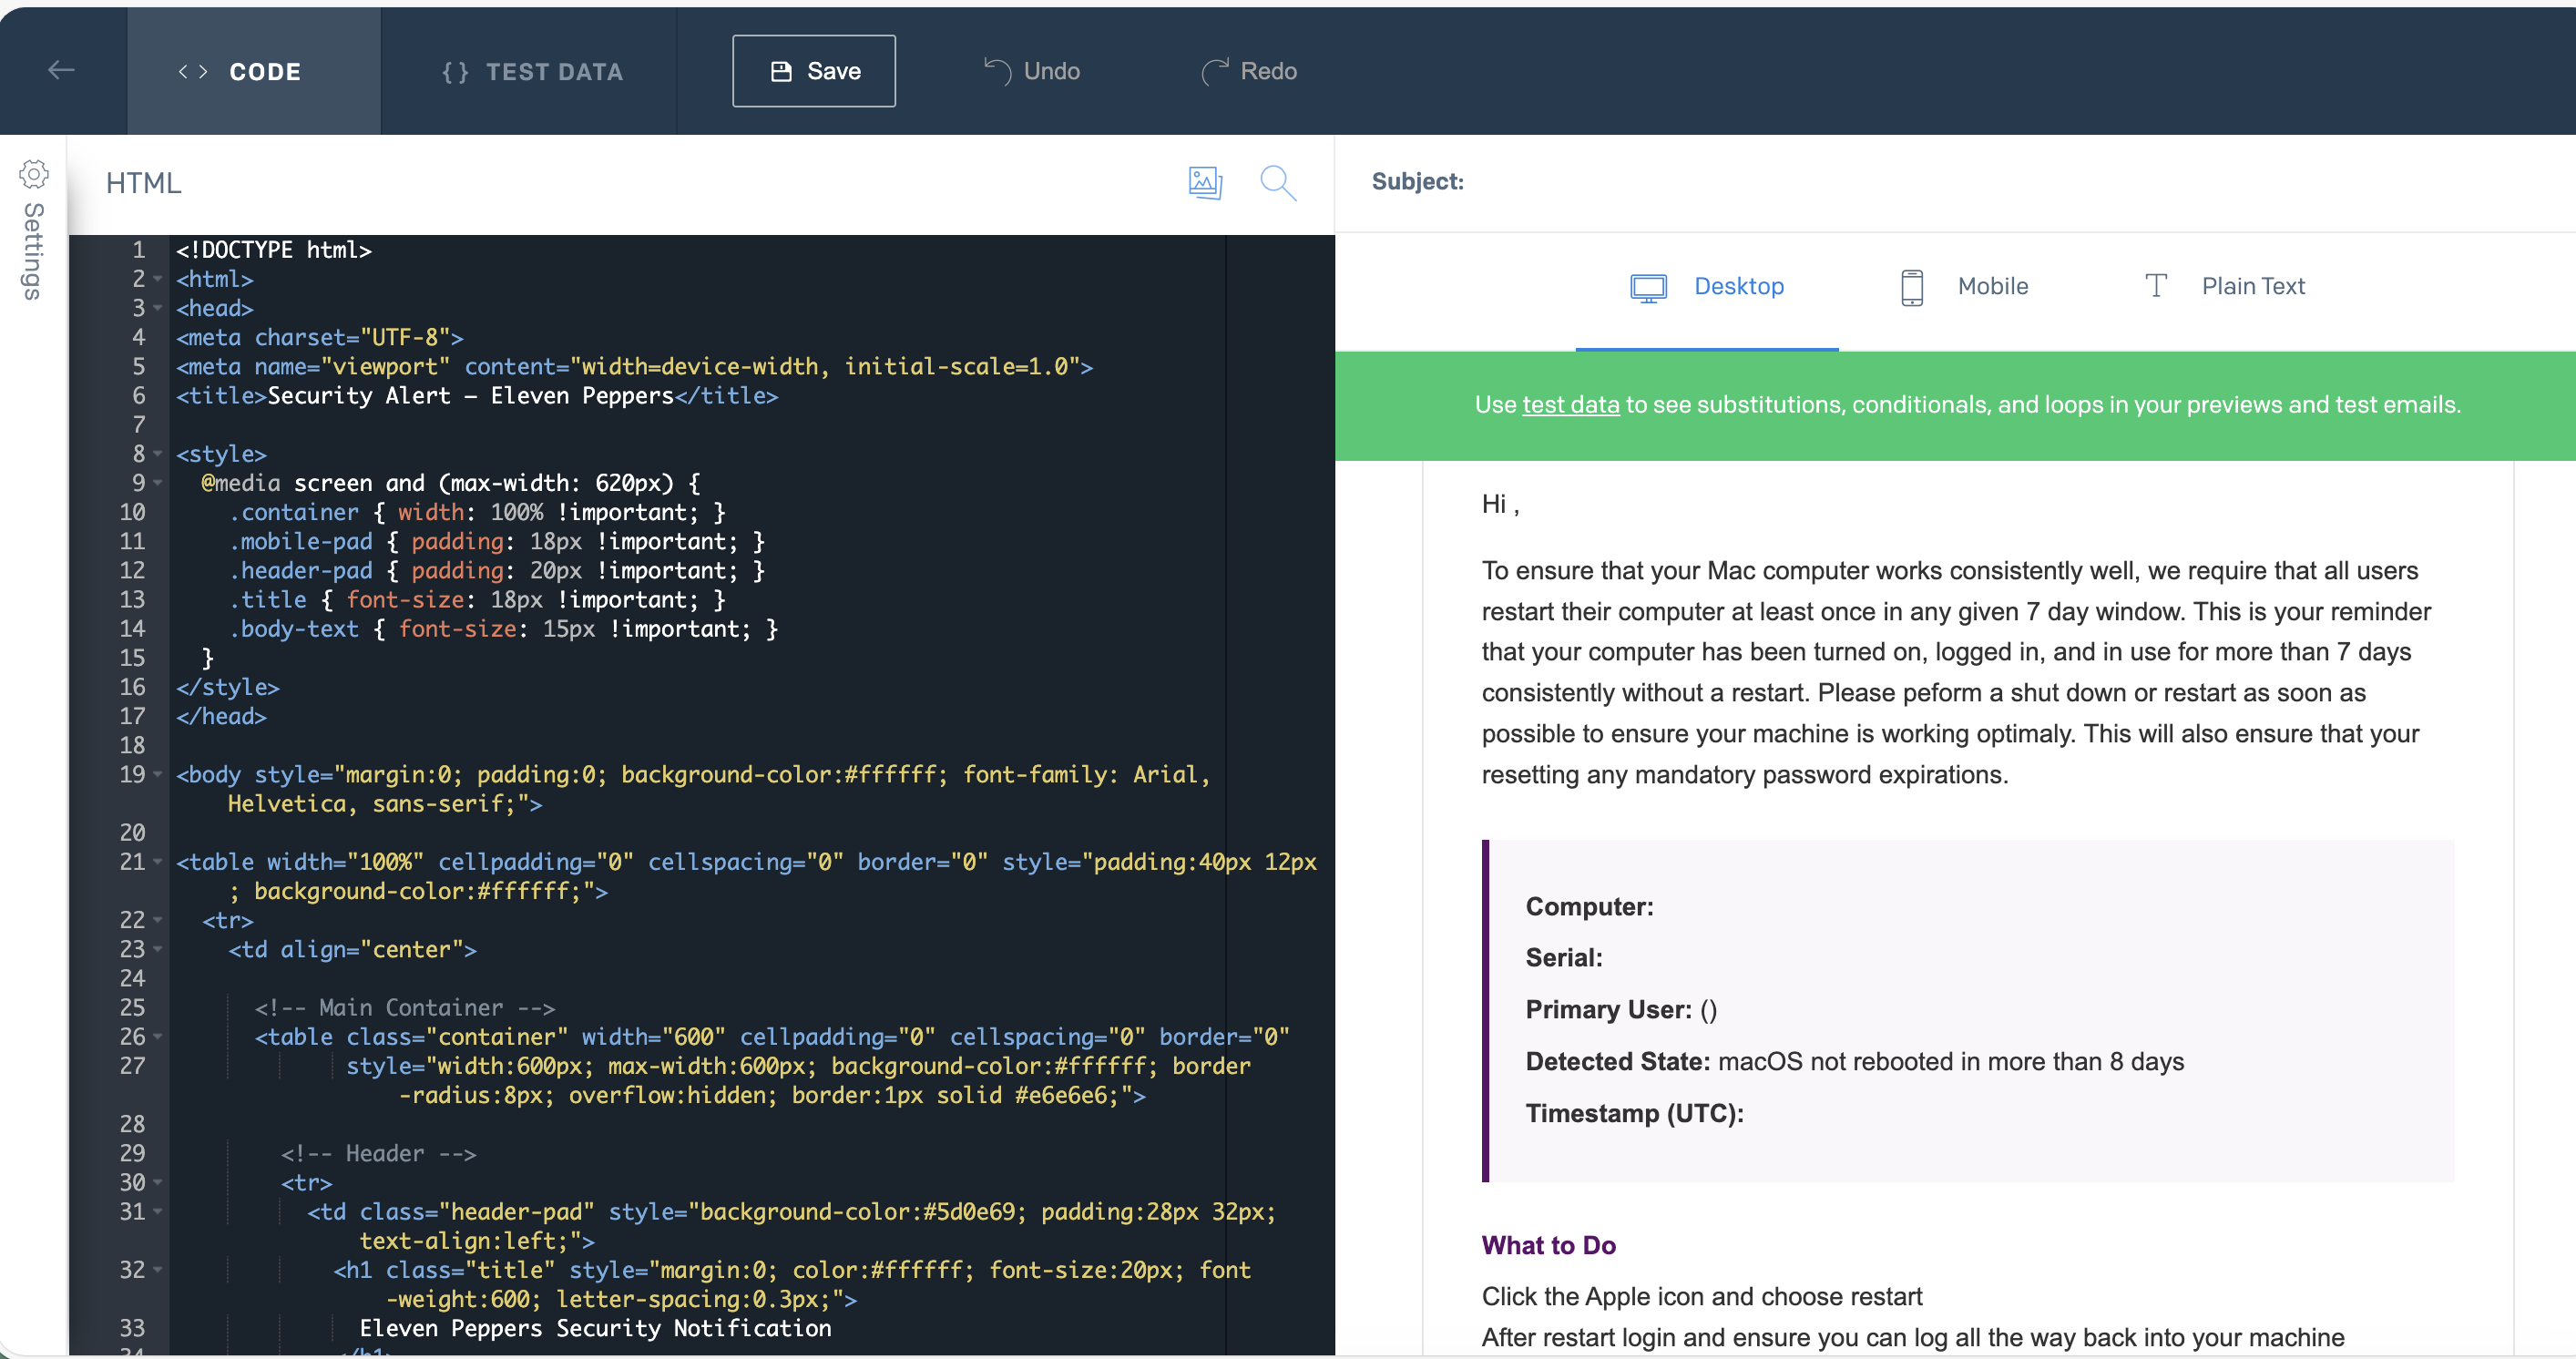Screen dimensions: 2576x1359
Task: Open the image library icon
Action: pos(1205,183)
